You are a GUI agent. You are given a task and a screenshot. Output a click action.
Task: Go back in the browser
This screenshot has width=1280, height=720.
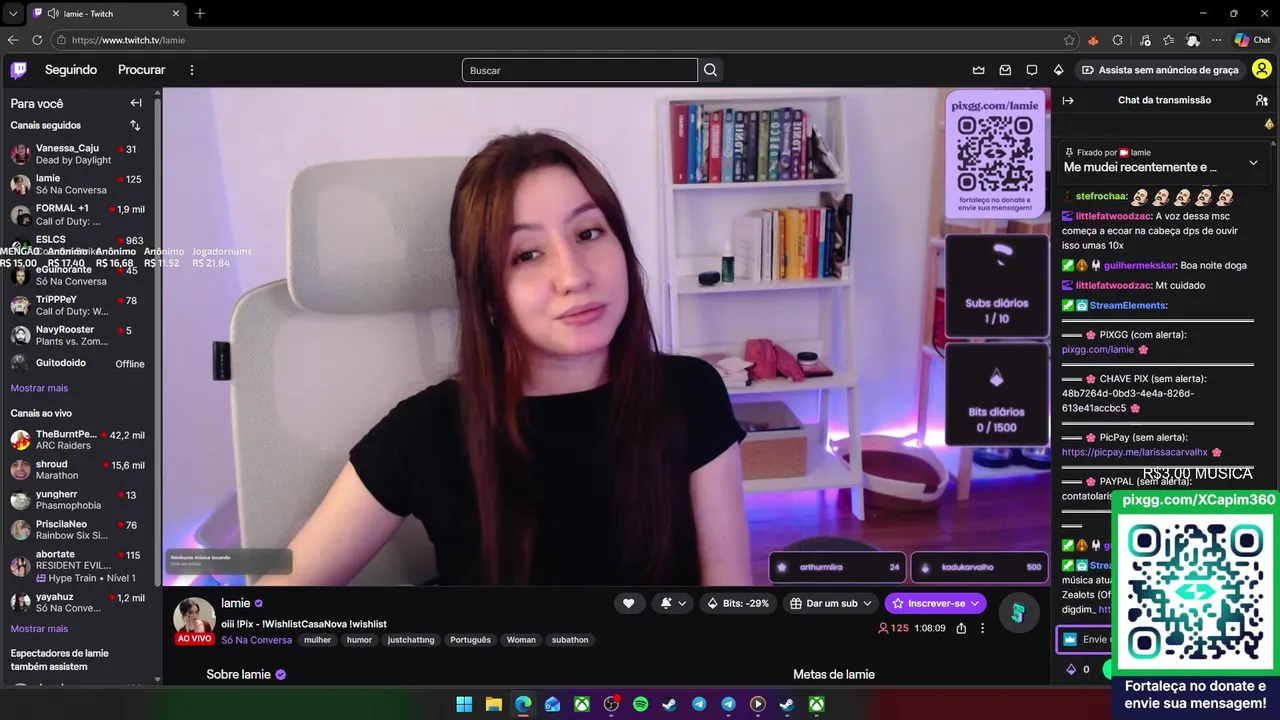pyautogui.click(x=13, y=40)
